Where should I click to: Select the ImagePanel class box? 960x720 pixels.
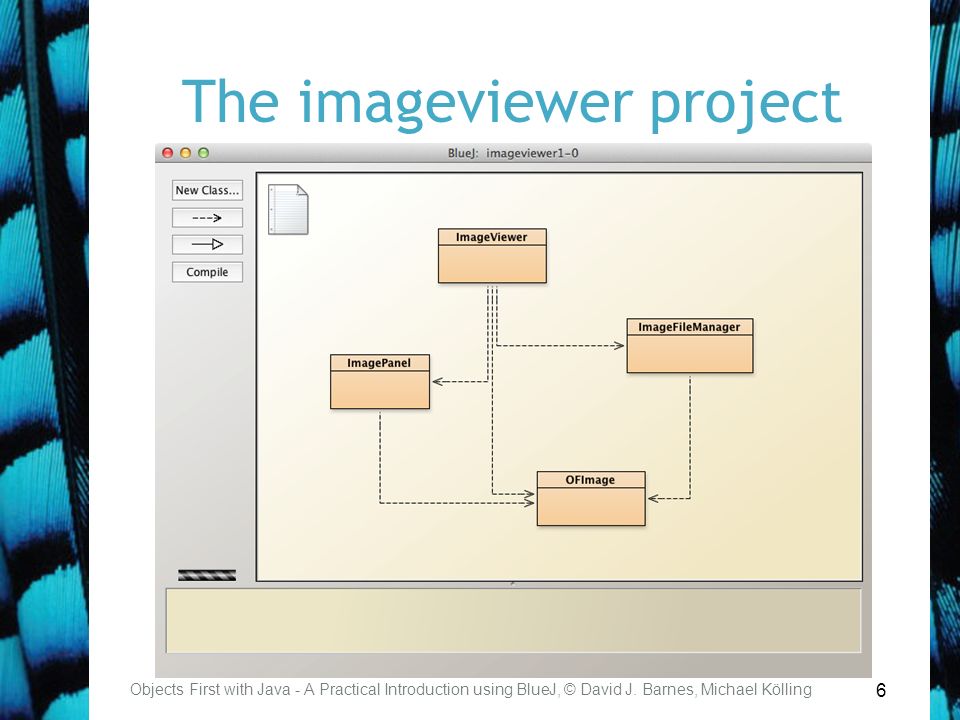tap(380, 381)
